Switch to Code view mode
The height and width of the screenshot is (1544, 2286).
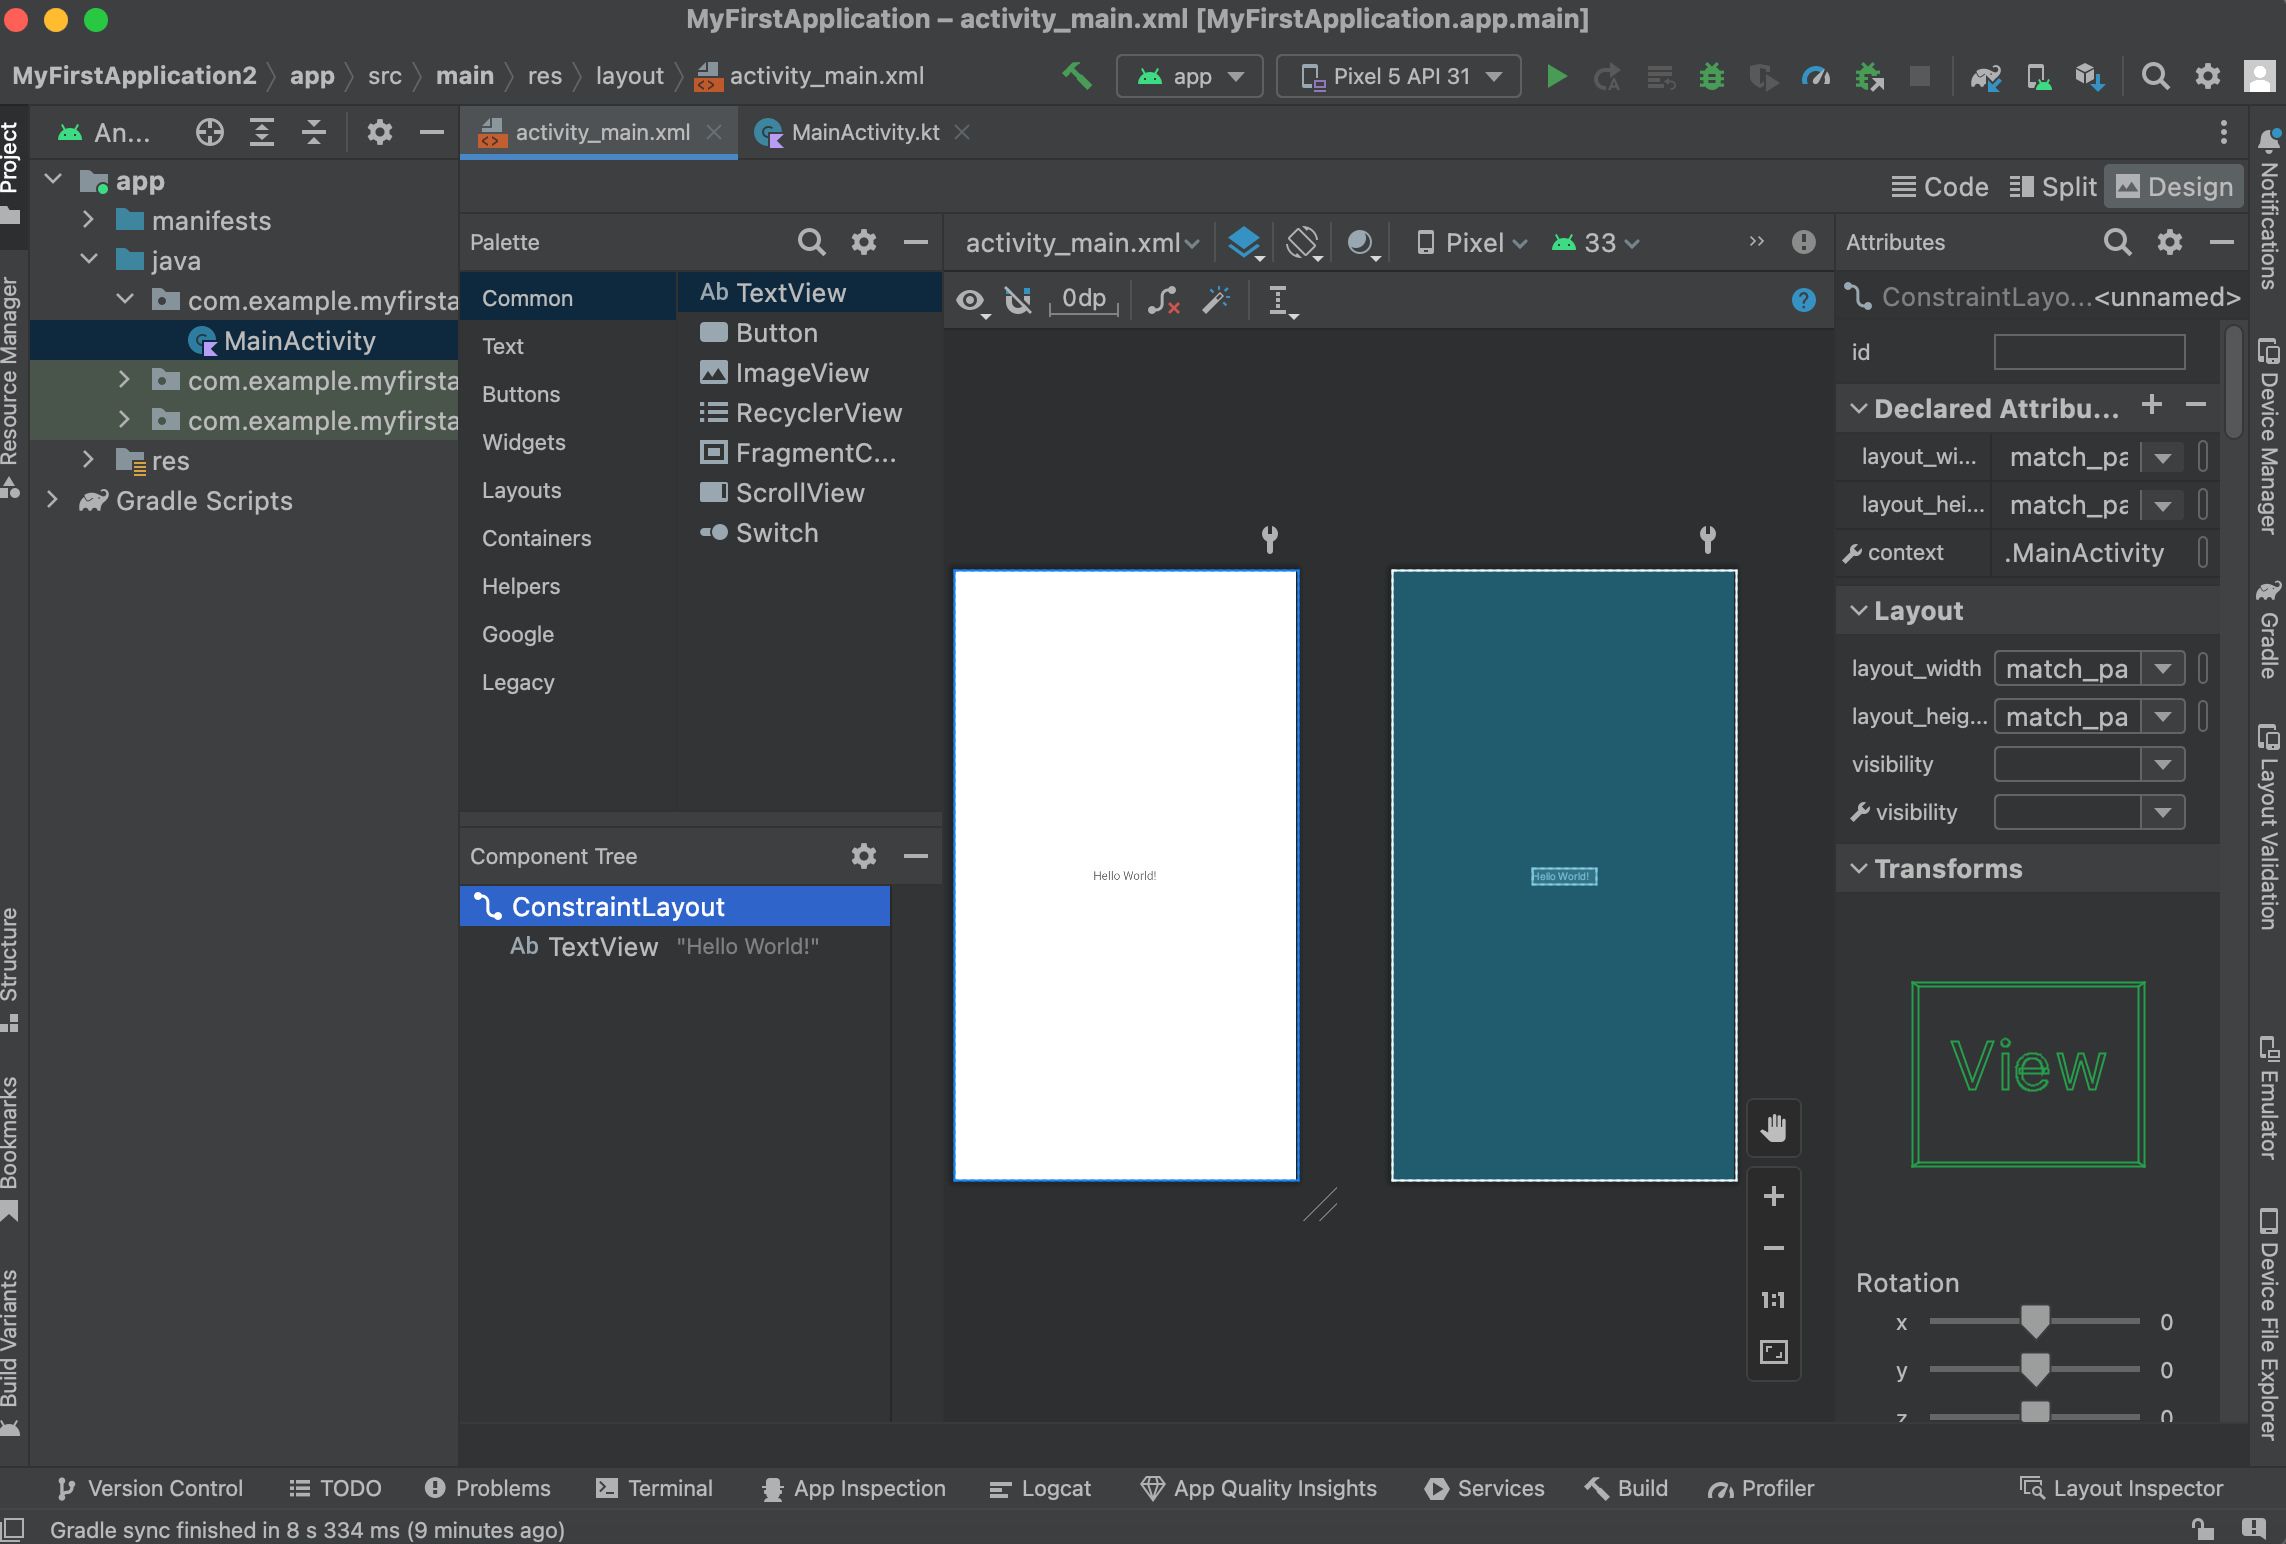click(x=1940, y=187)
